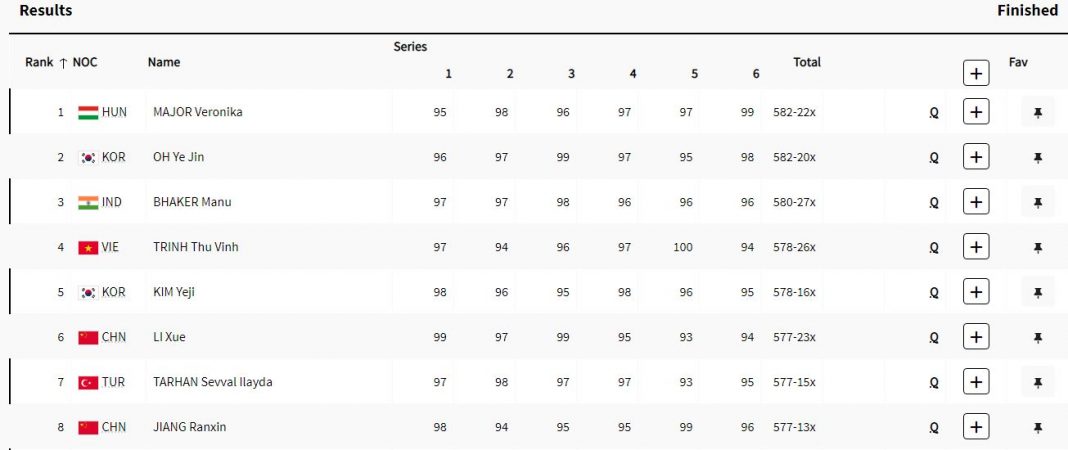Viewport: 1068px width, 450px height.
Task: Pin KIM Yeji to favourites
Action: click(x=1037, y=293)
